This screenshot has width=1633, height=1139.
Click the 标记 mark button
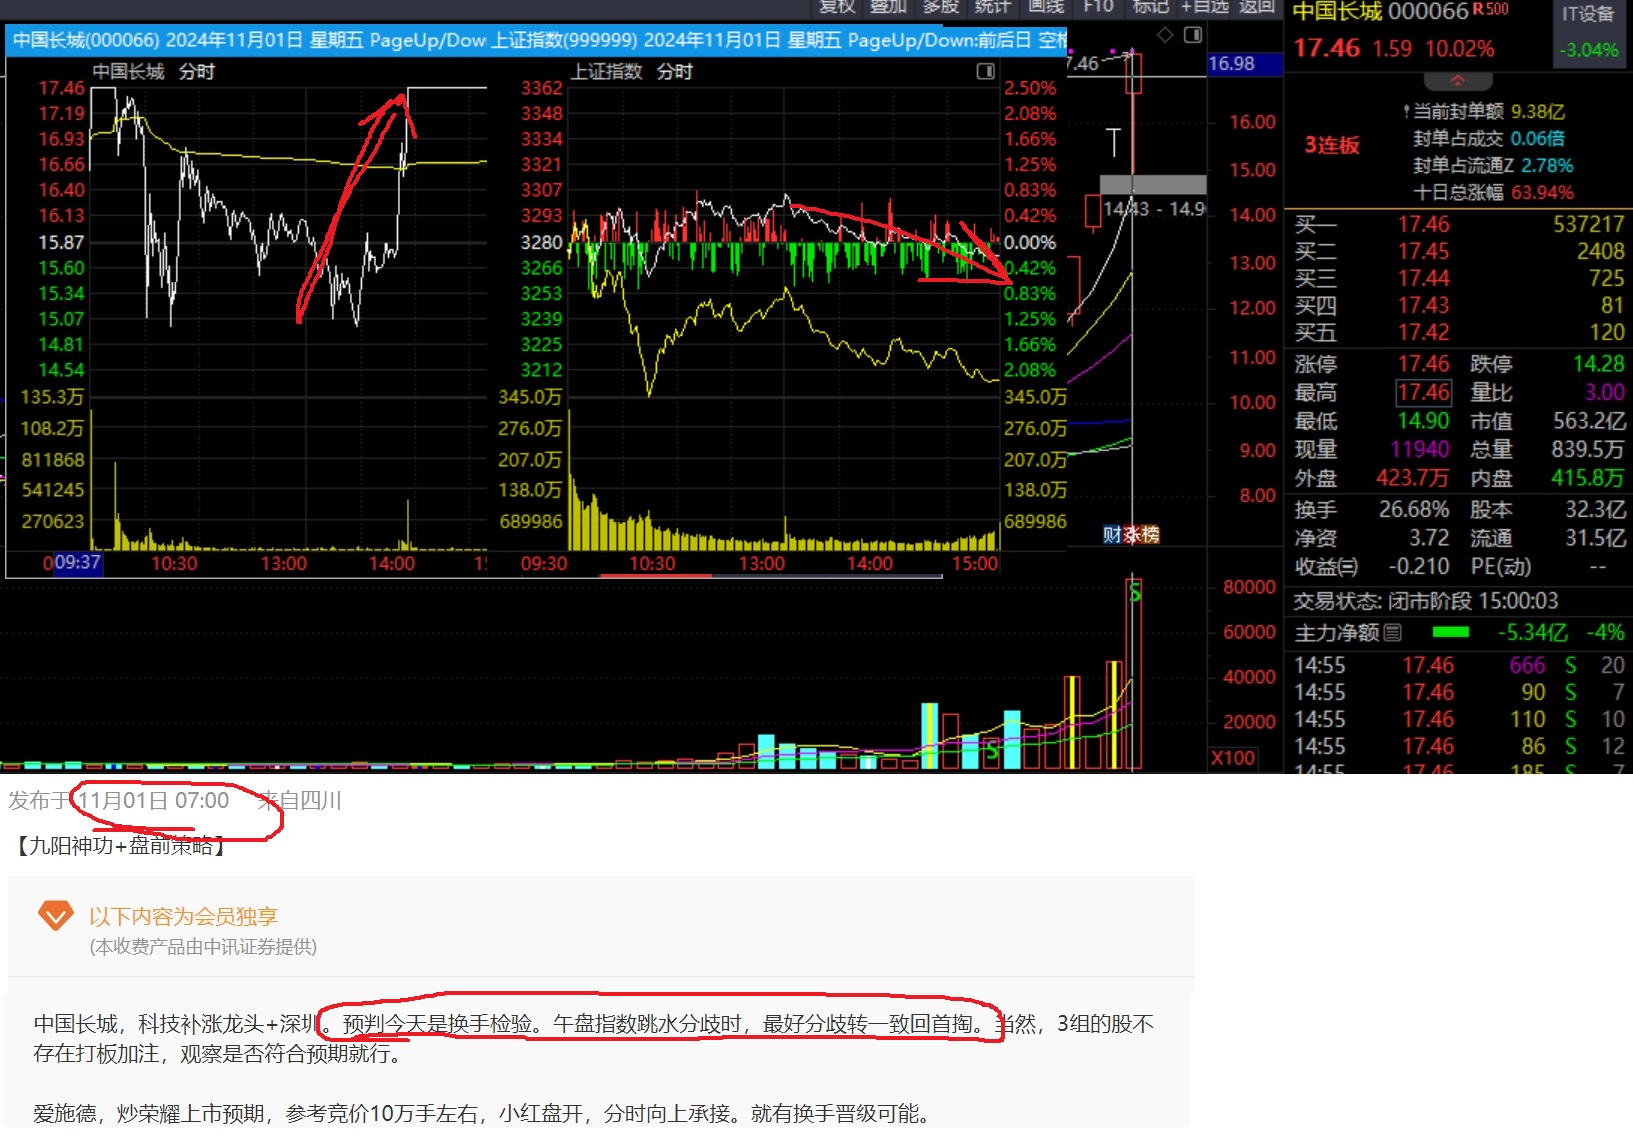(x=1150, y=6)
